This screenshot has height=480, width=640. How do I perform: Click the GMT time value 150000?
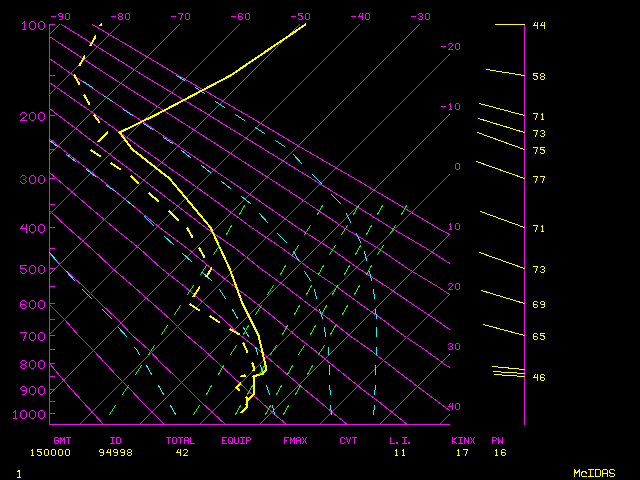coord(62,452)
